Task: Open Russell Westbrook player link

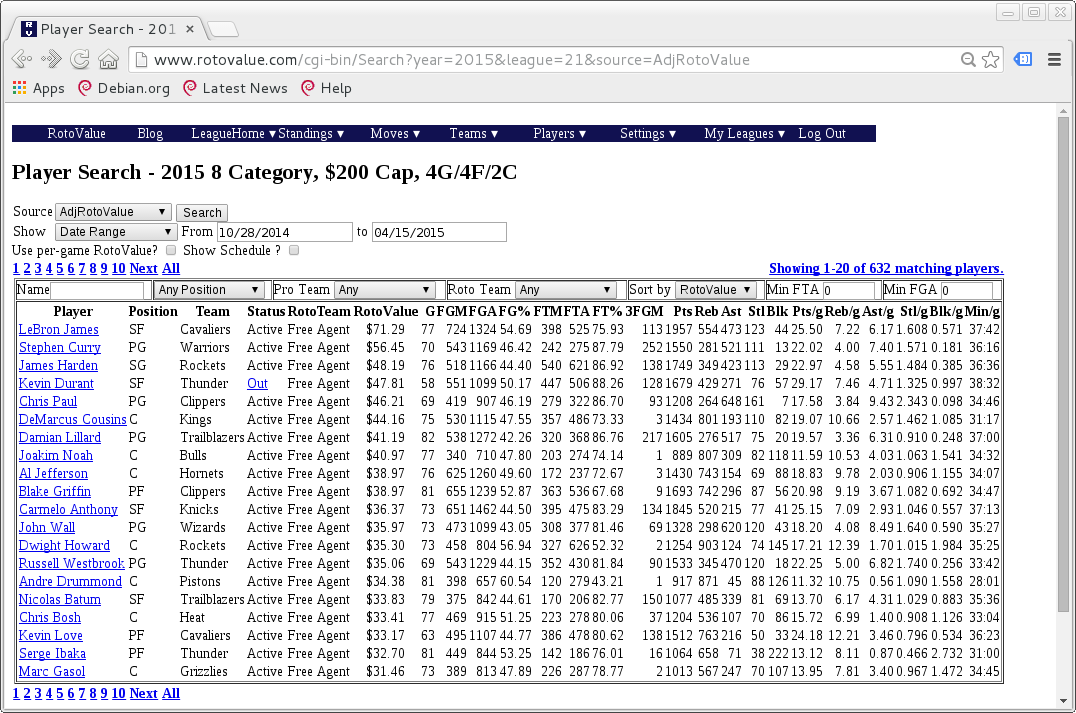Action: [71, 563]
